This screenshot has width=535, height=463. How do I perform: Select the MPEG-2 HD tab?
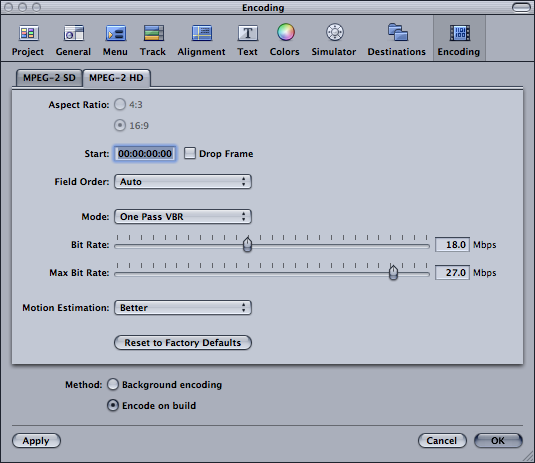click(x=116, y=78)
